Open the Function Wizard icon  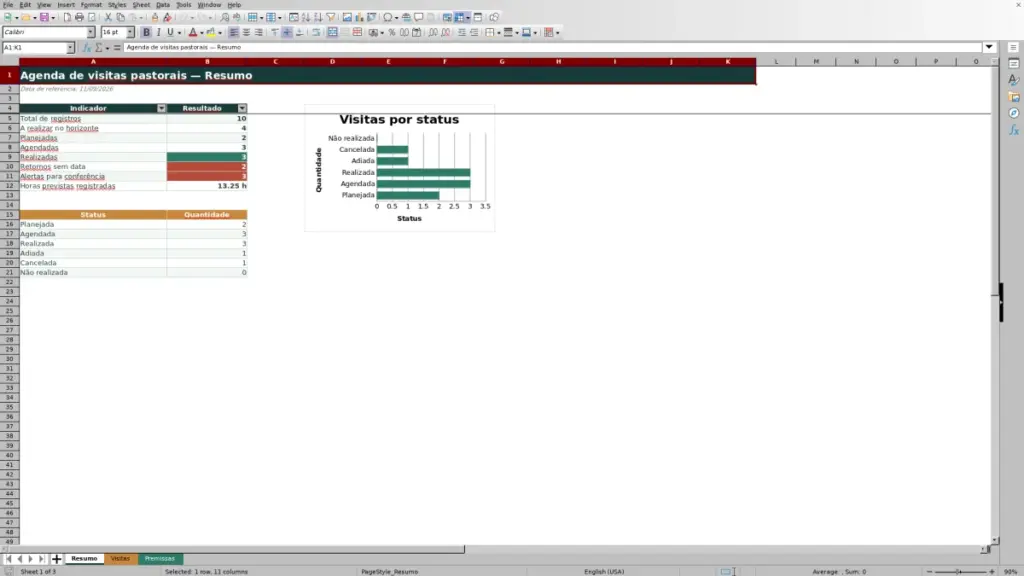[x=86, y=48]
